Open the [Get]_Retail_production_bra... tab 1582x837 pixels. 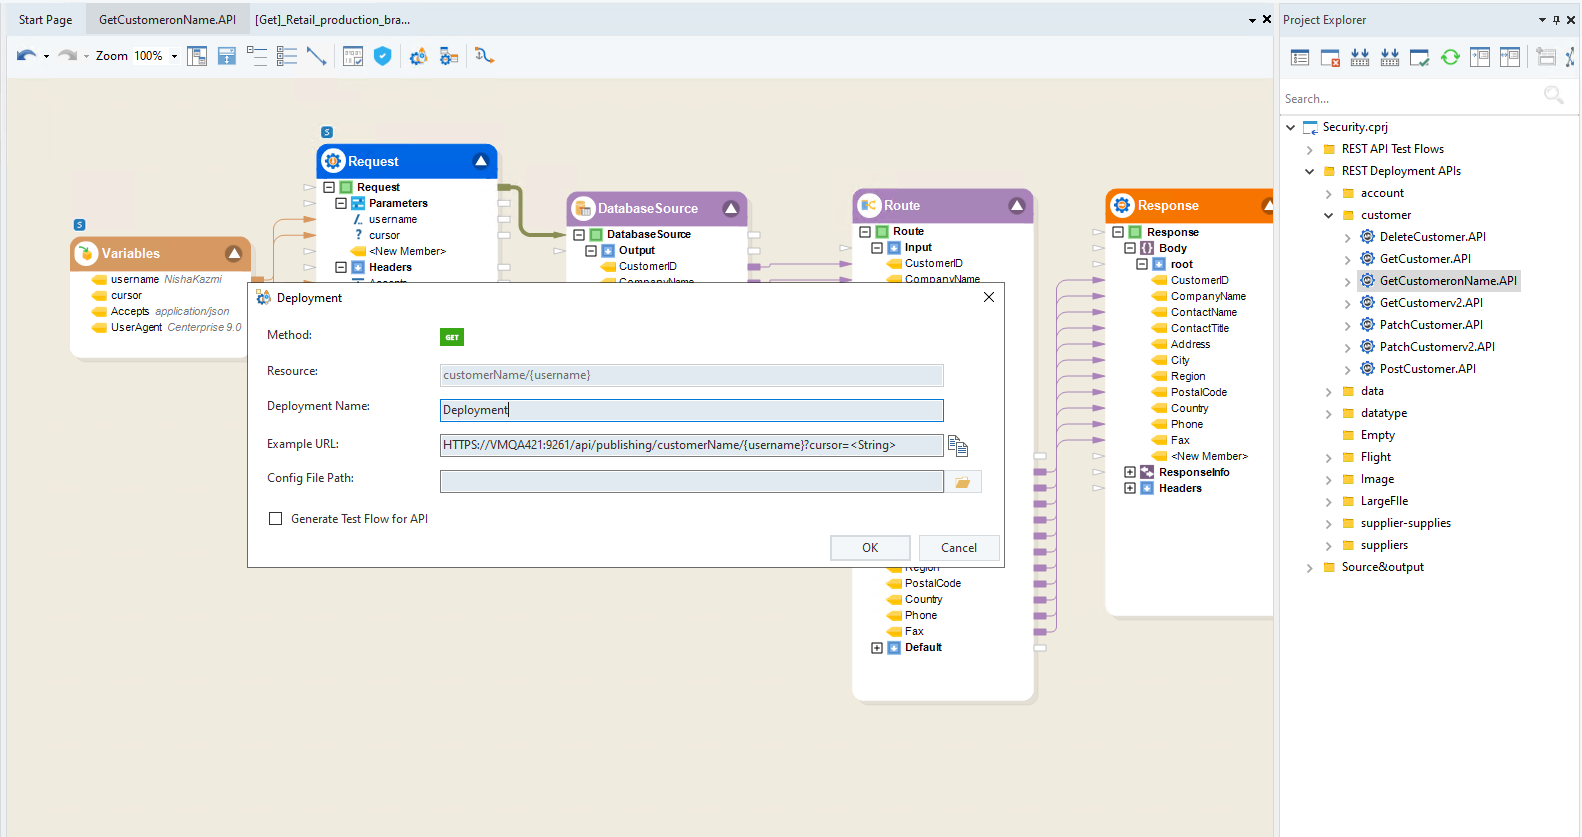(332, 20)
